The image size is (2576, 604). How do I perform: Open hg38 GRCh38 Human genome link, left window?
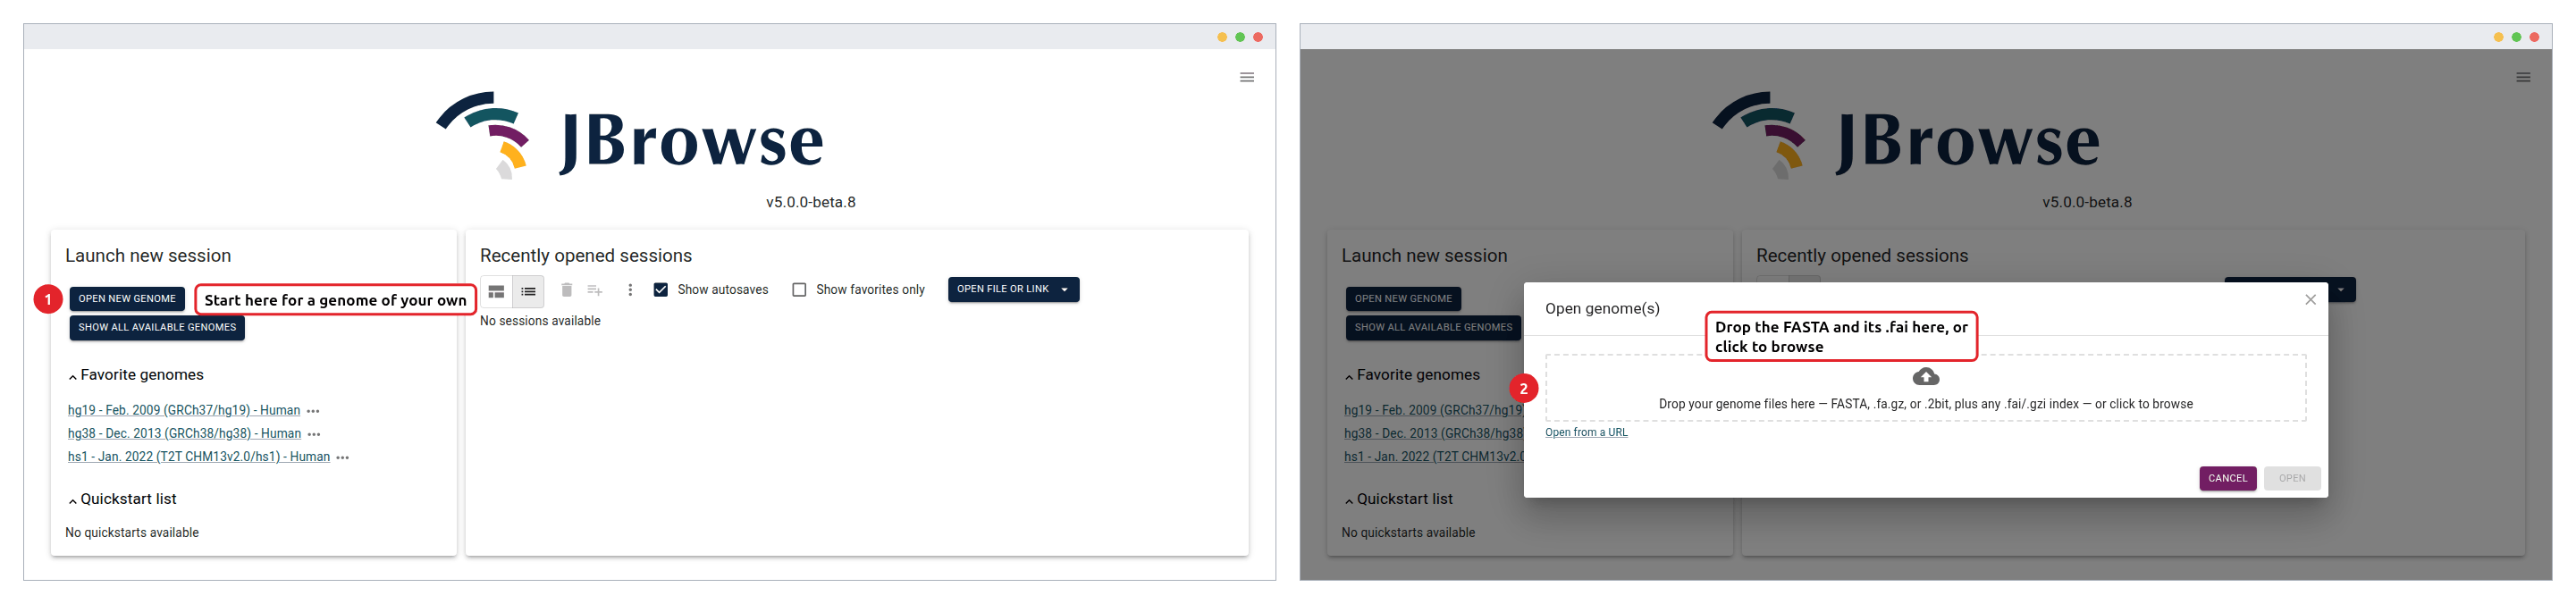click(184, 433)
